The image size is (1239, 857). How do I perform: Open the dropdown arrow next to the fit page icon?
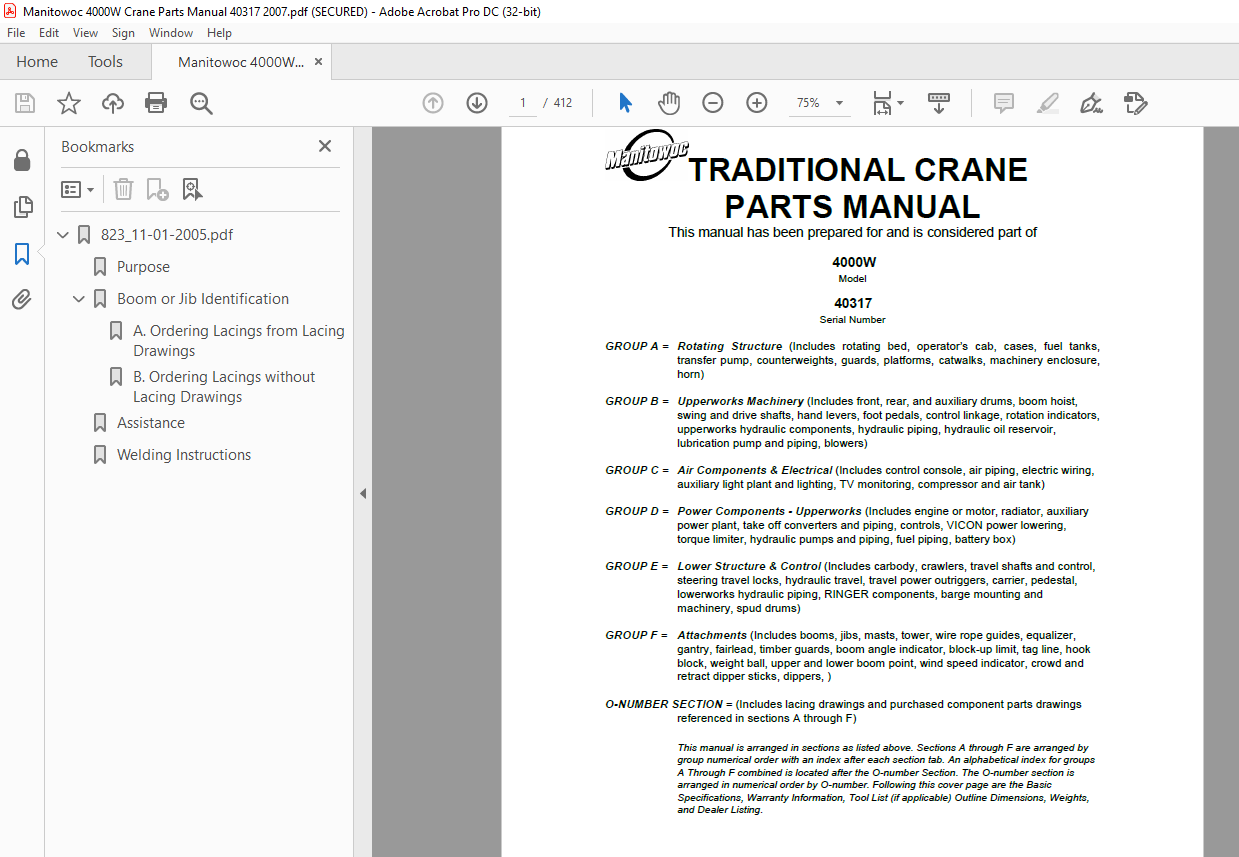[x=900, y=103]
